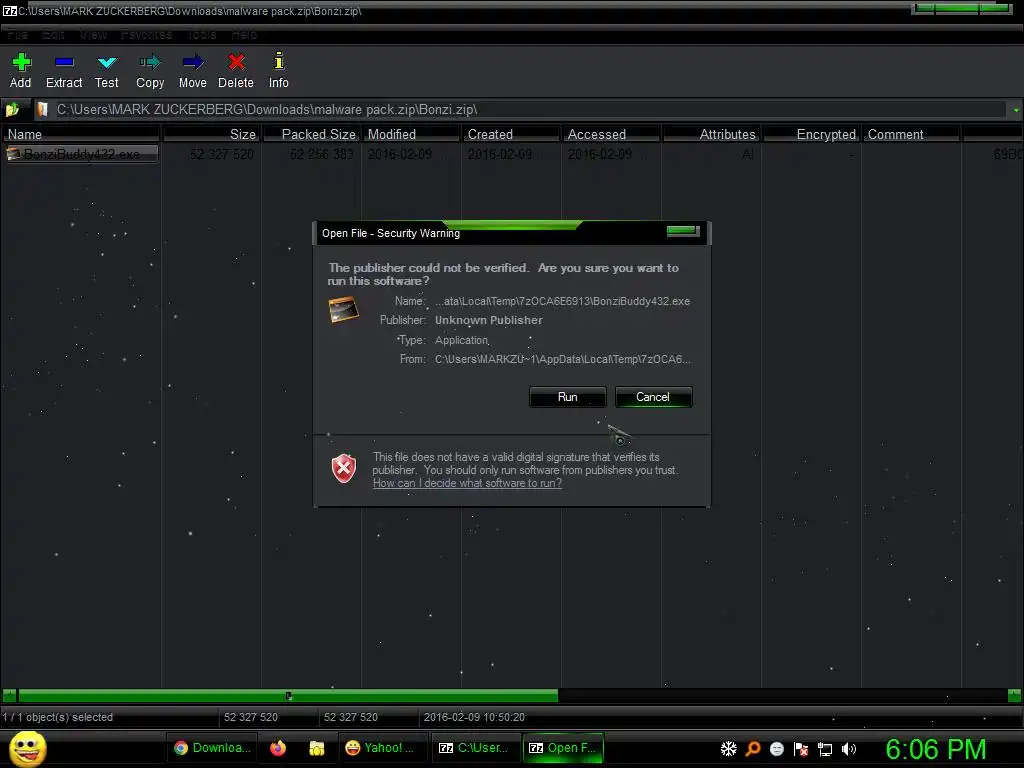Close the security warning with title bar button
The width and height of the screenshot is (1024, 768).
click(x=682, y=231)
